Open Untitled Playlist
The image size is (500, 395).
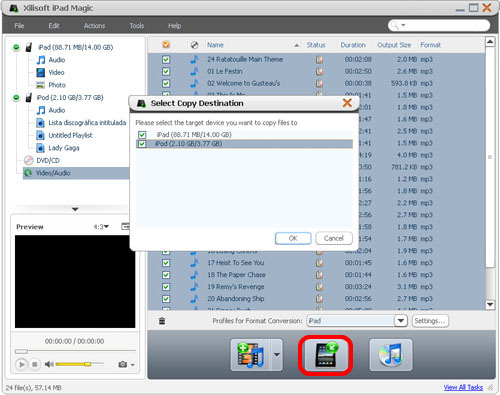pyautogui.click(x=70, y=135)
